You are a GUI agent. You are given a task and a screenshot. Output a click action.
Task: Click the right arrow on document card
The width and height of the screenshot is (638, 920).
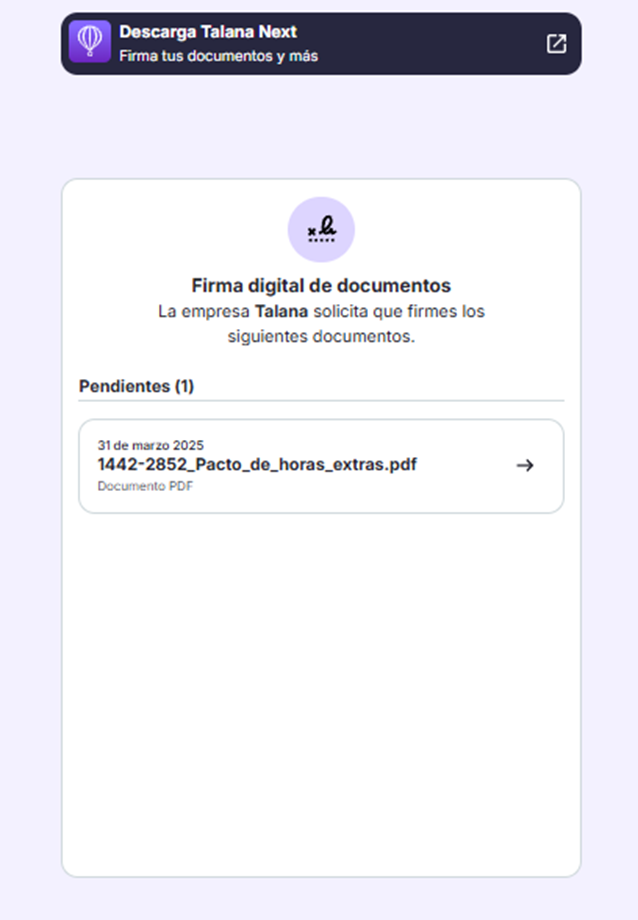click(x=525, y=465)
